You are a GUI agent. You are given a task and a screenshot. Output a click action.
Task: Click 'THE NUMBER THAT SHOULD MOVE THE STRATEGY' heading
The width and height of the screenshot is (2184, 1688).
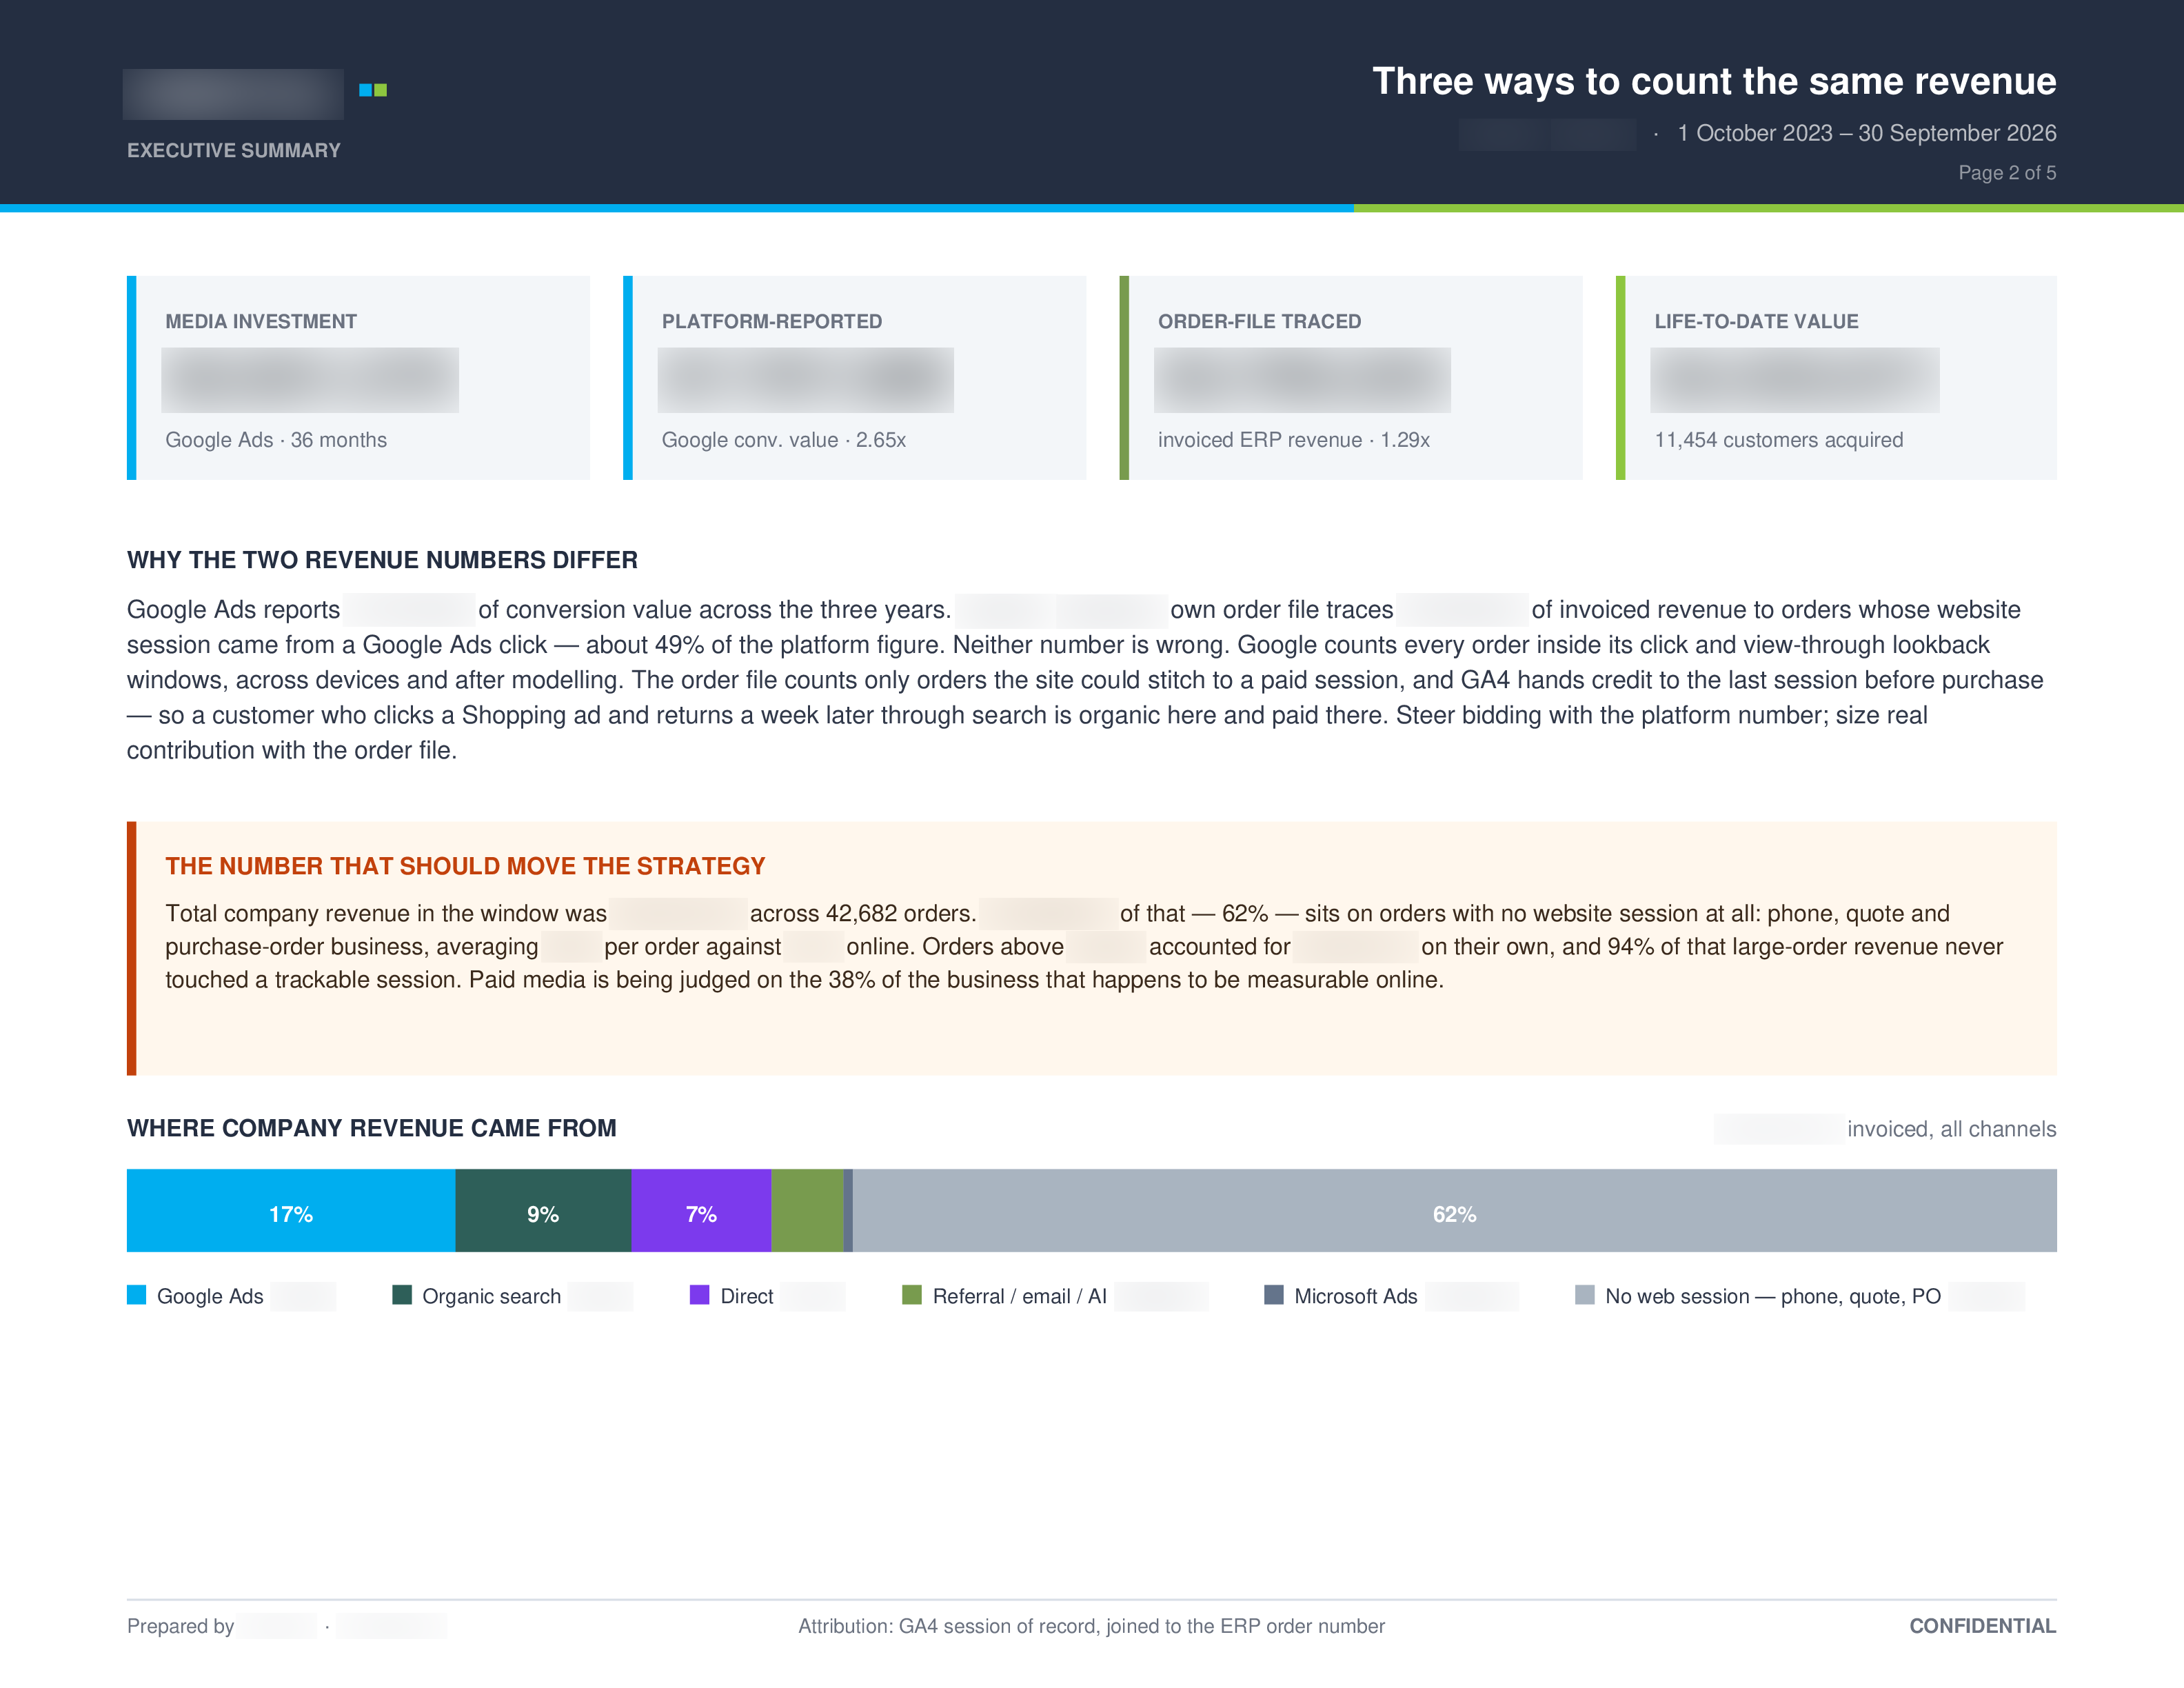coord(465,866)
